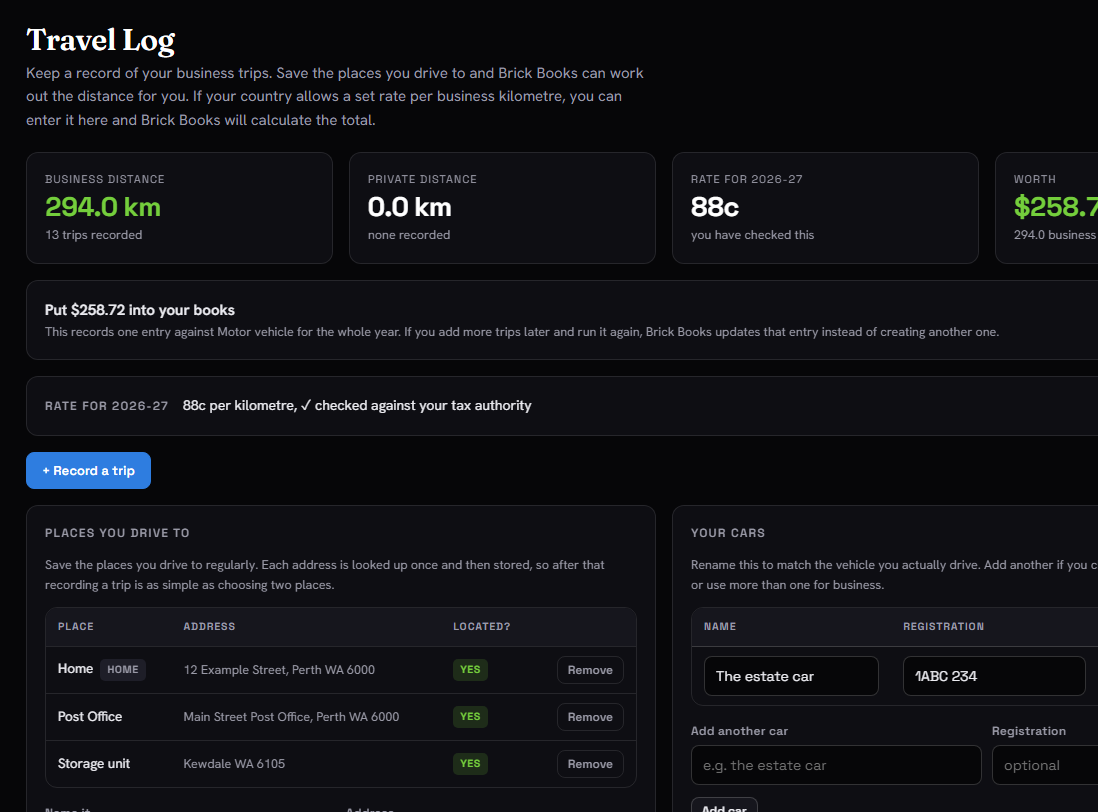Click the HOME badge beside Home
This screenshot has width=1098, height=812.
coord(123,669)
